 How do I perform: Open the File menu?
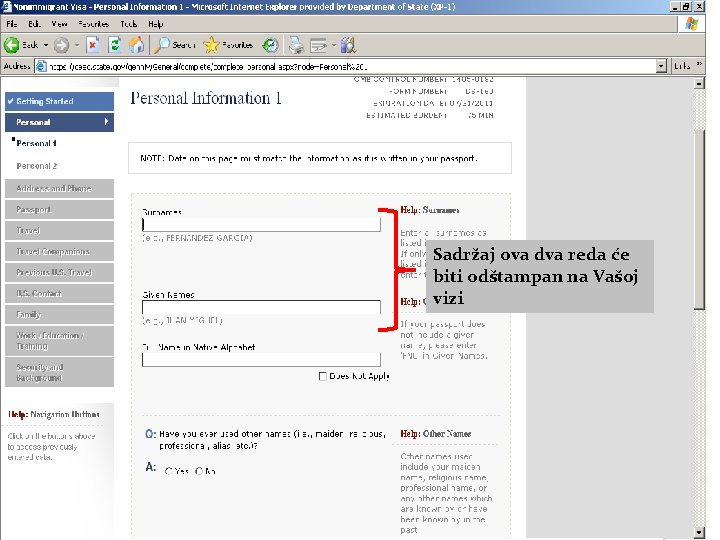(11, 24)
